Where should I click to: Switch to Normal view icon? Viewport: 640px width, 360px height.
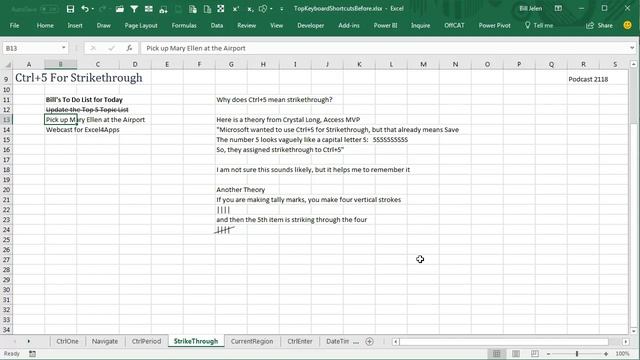coord(497,354)
